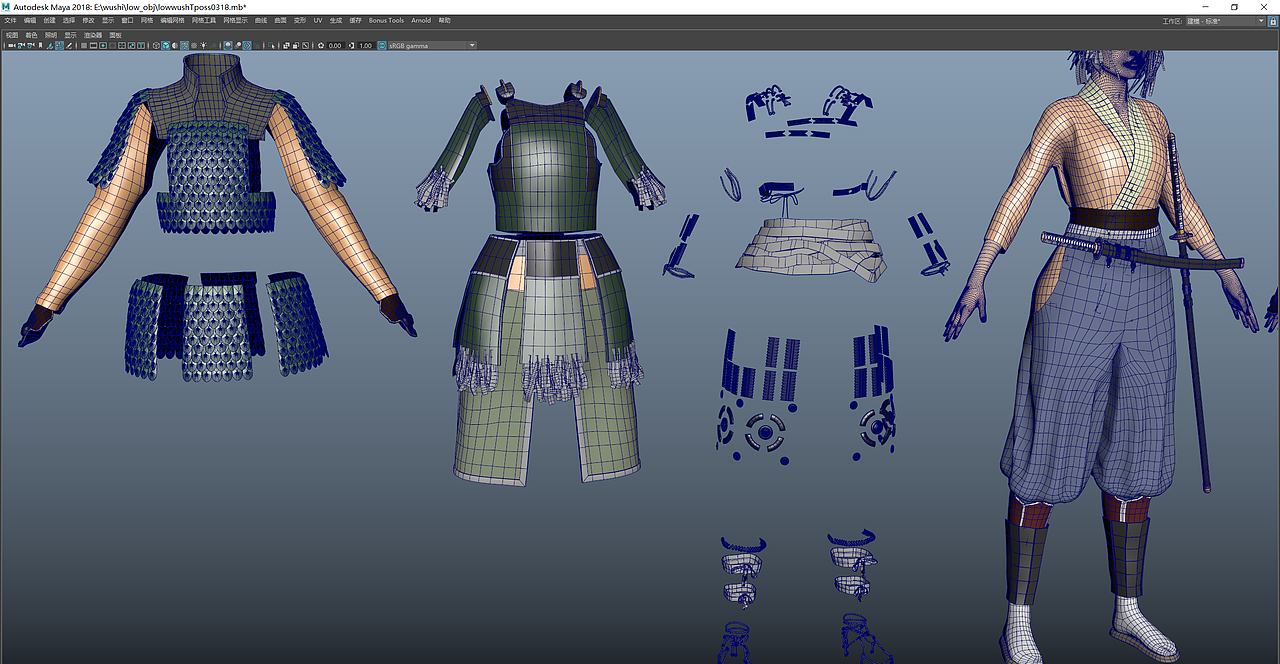
Task: Click the gamma value field 1.00
Action: click(x=366, y=45)
